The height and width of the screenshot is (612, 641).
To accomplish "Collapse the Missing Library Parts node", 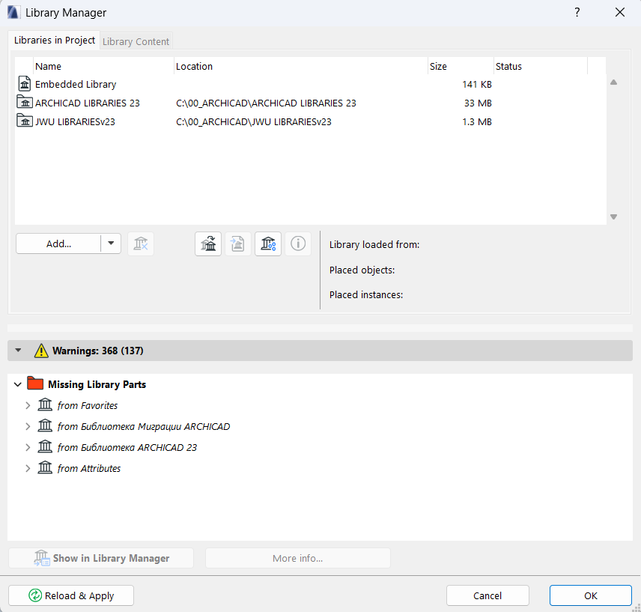I will (18, 384).
